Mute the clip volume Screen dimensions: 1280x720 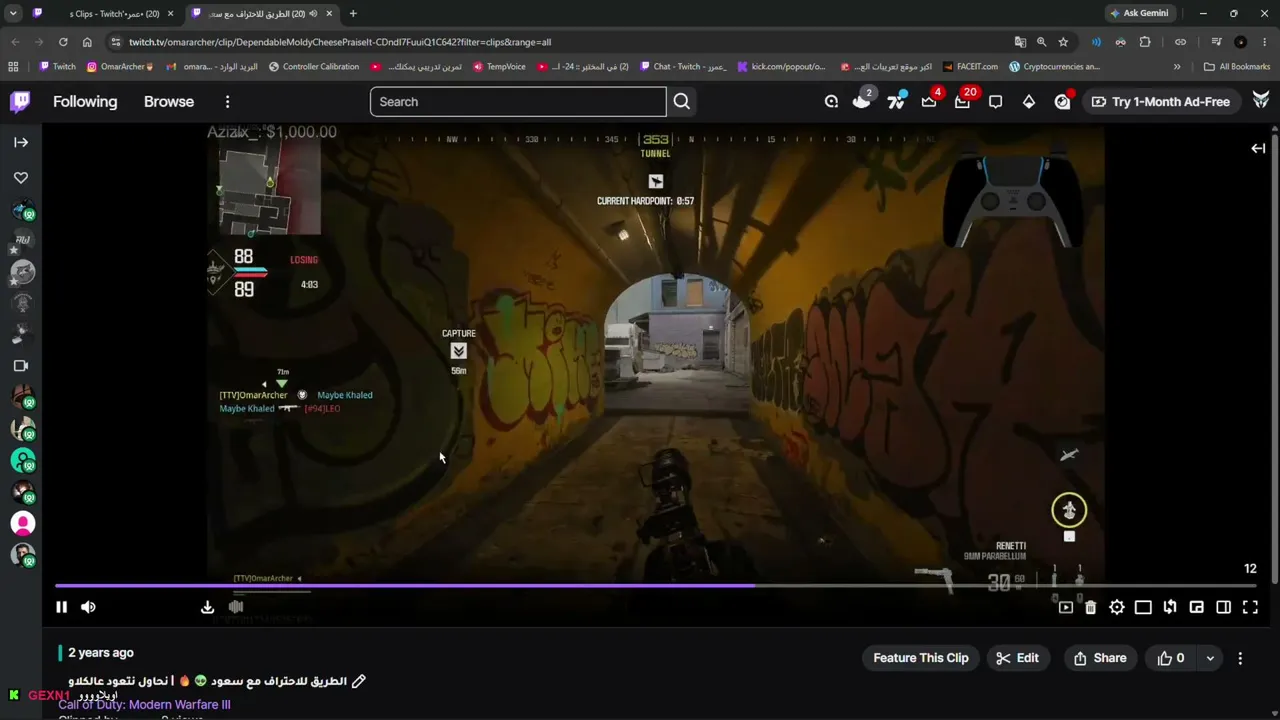click(88, 607)
